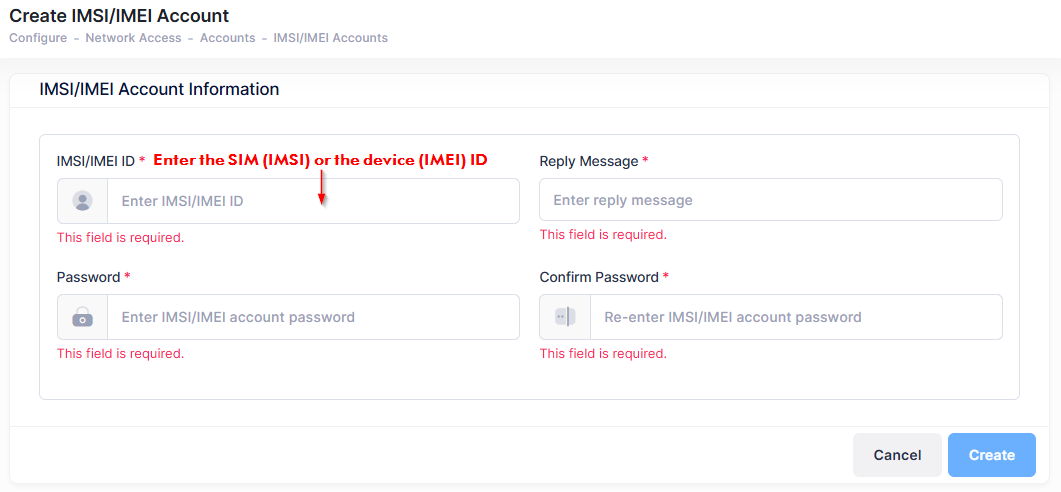Go to Configure in the breadcrumb
The image size is (1061, 492).
(x=37, y=38)
